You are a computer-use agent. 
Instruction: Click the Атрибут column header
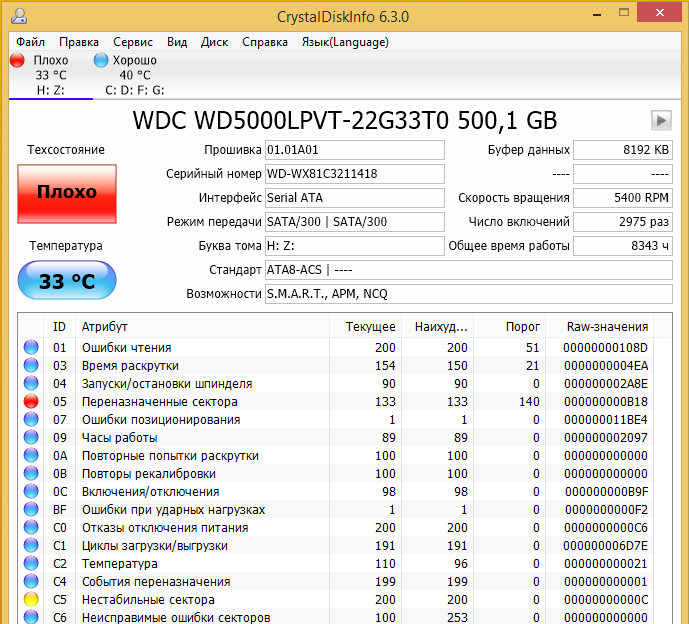pyautogui.click(x=202, y=327)
